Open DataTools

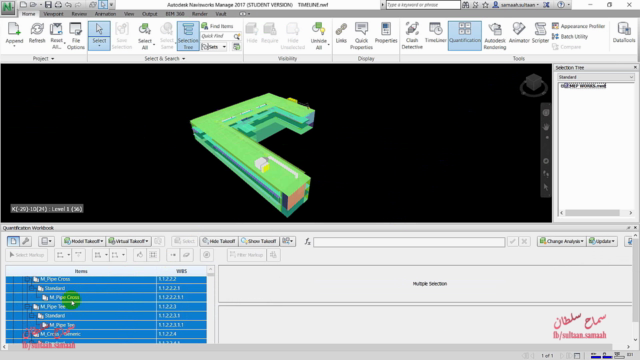(624, 33)
